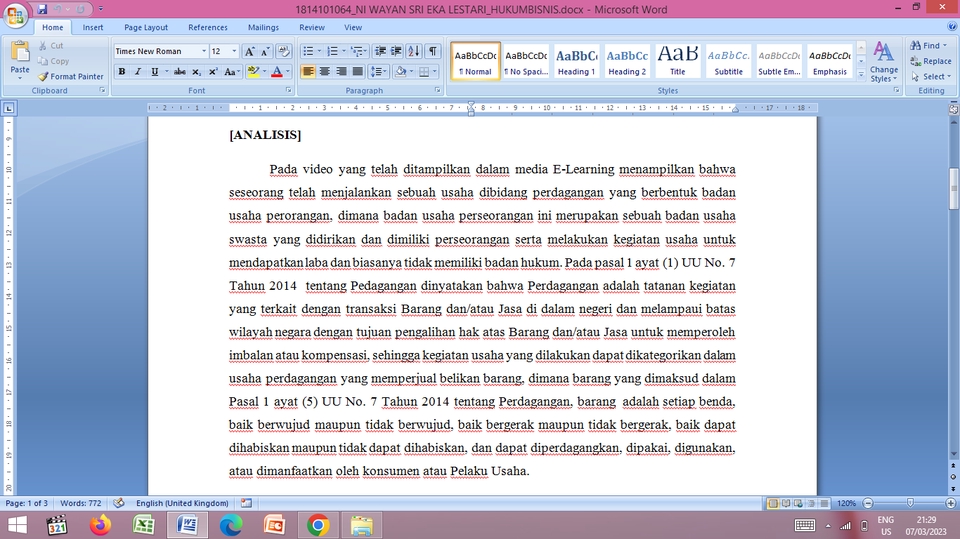
Task: Open Word Help question mark
Action: click(952, 27)
